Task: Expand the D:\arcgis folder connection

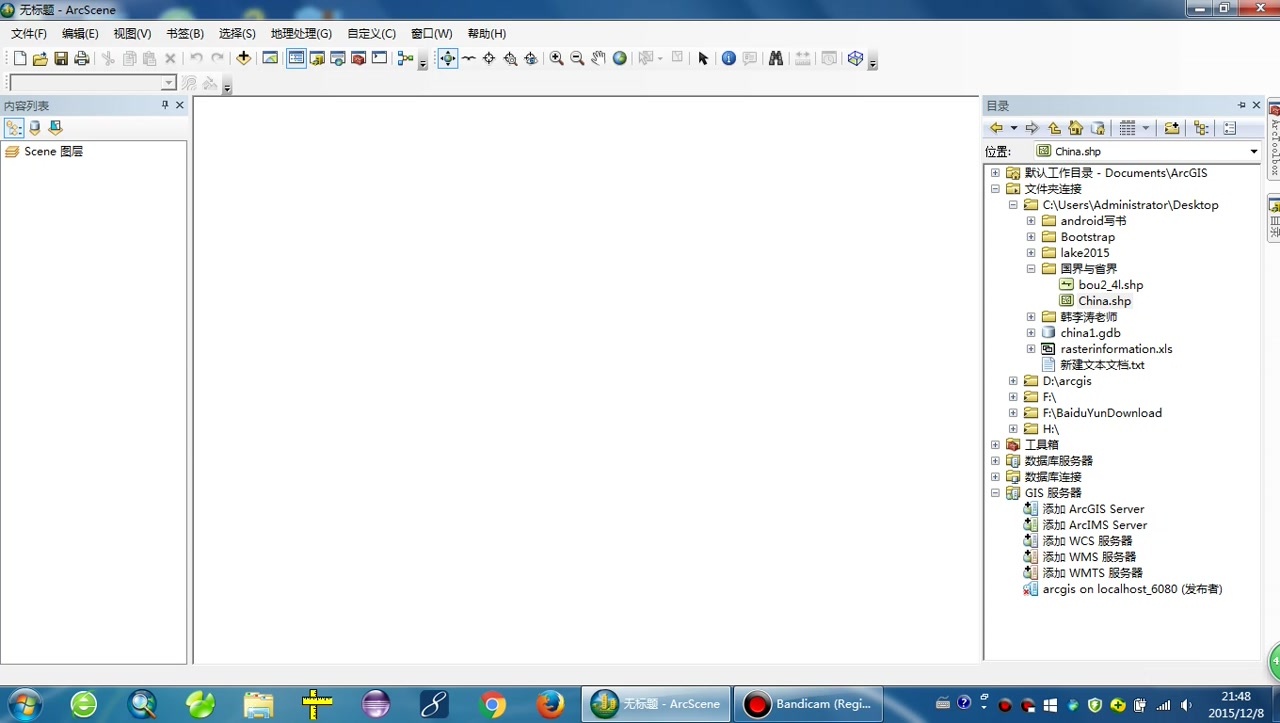Action: 1013,381
